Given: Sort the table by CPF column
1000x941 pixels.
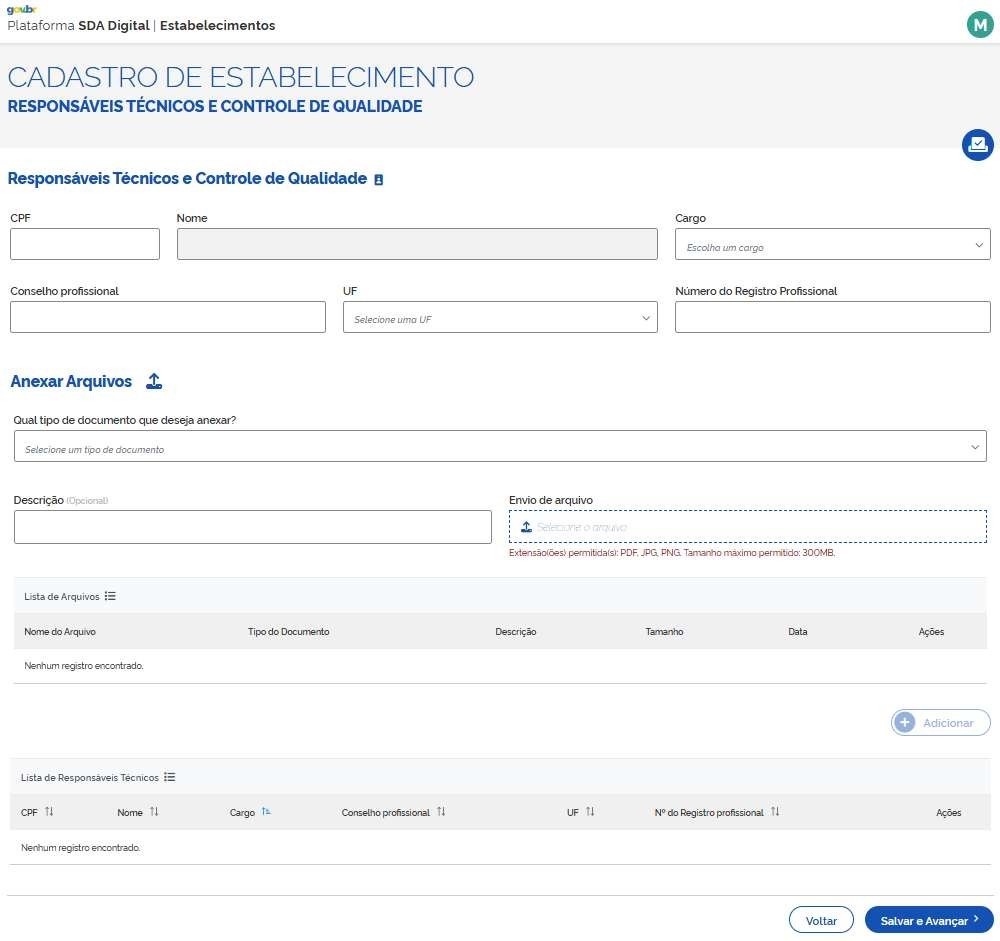Looking at the screenshot, I should pos(49,812).
